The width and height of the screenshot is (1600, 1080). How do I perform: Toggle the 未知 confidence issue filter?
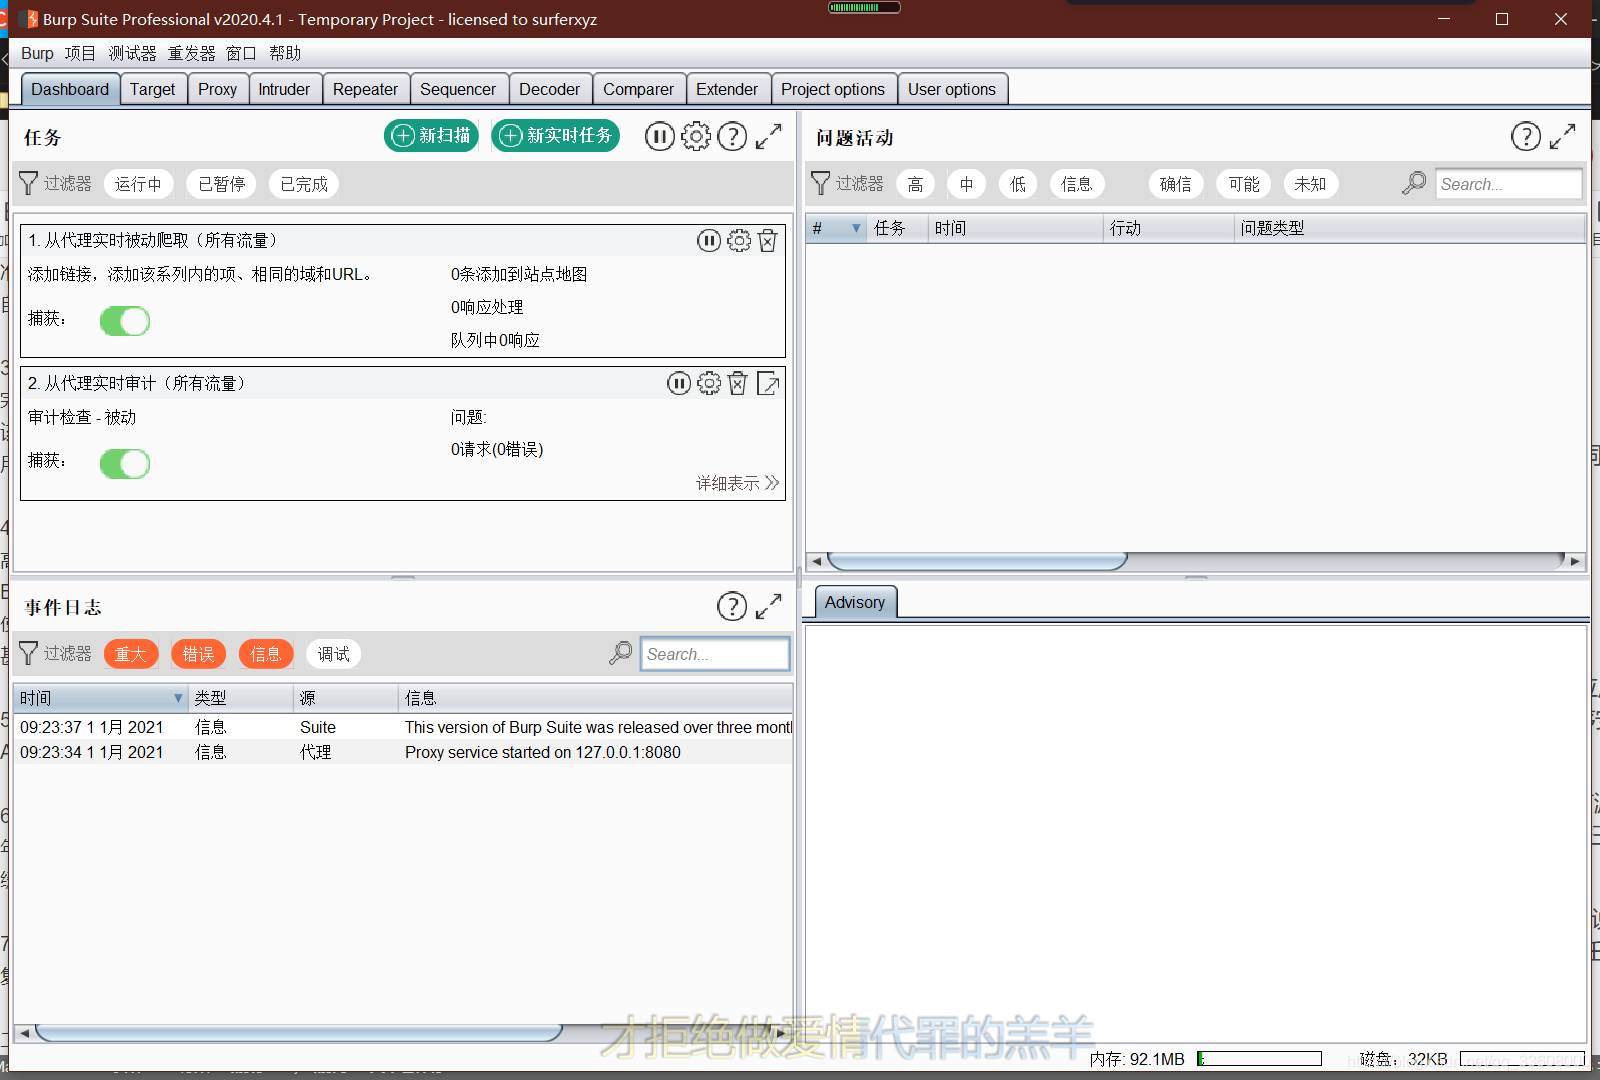(x=1310, y=184)
